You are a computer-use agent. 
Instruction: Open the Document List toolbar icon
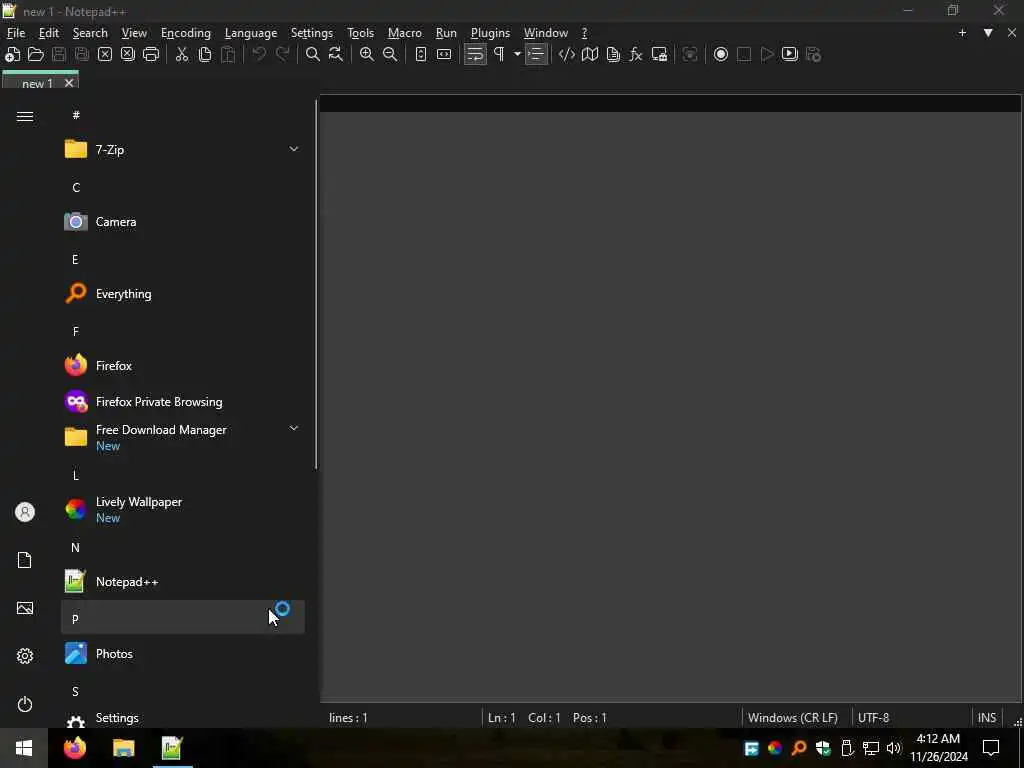(x=613, y=55)
